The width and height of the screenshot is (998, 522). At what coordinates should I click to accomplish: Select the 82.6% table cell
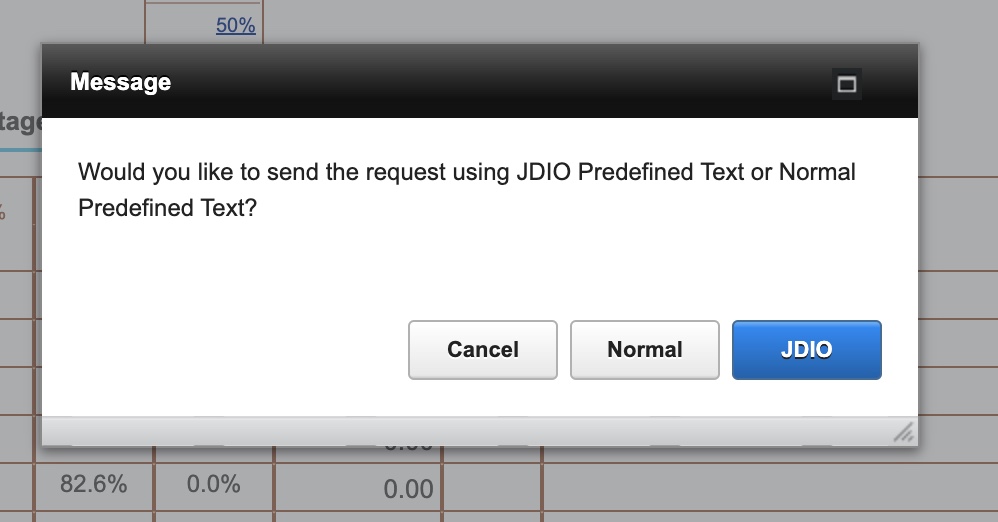pos(94,485)
